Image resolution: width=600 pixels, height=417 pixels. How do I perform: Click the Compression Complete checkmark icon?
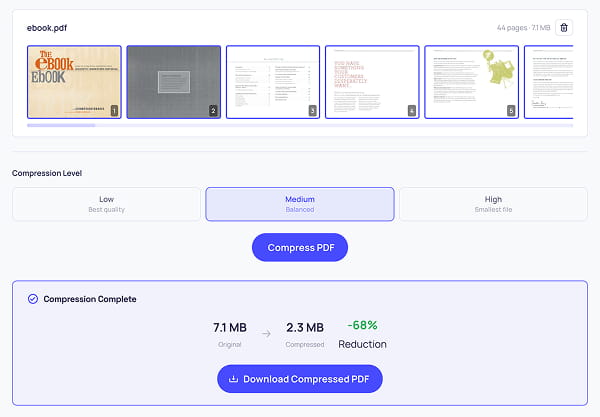click(33, 299)
